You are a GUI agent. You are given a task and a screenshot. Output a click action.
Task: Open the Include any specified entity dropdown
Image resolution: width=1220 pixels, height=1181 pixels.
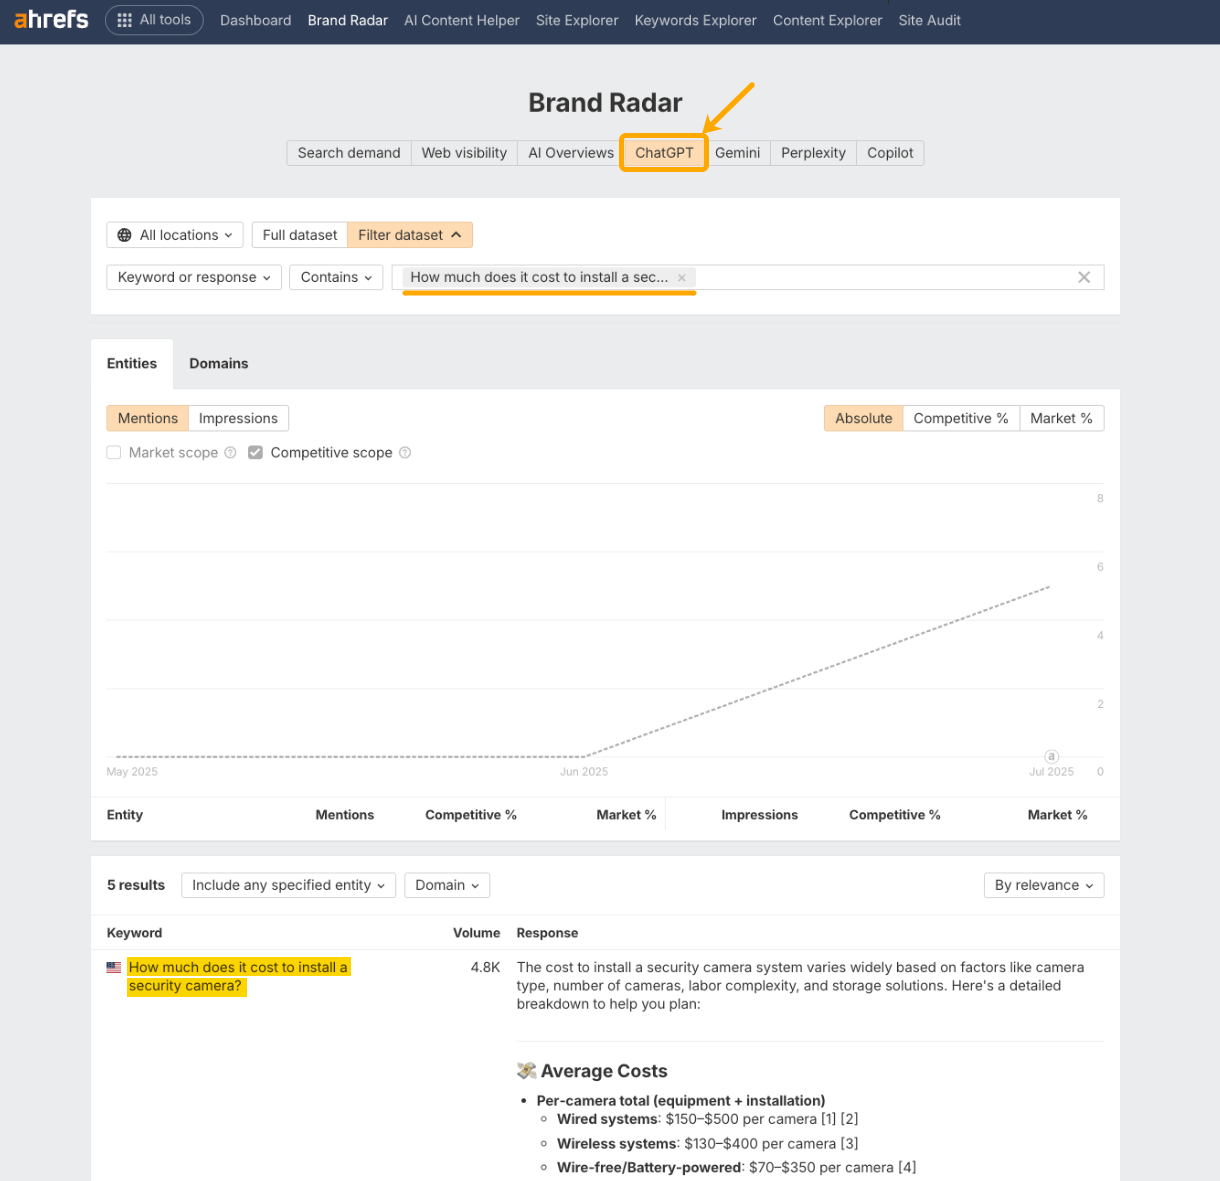[288, 885]
